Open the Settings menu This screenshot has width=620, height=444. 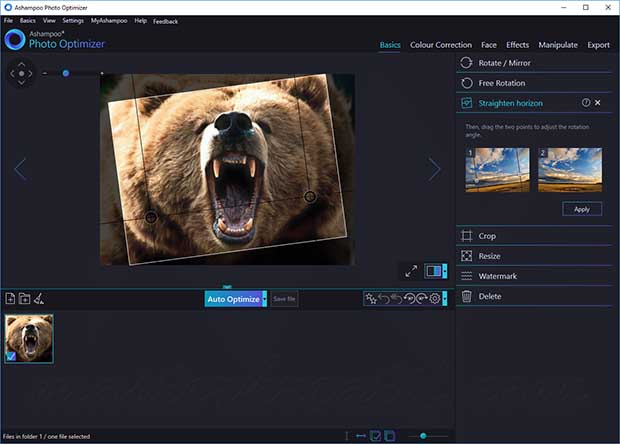pyautogui.click(x=73, y=21)
